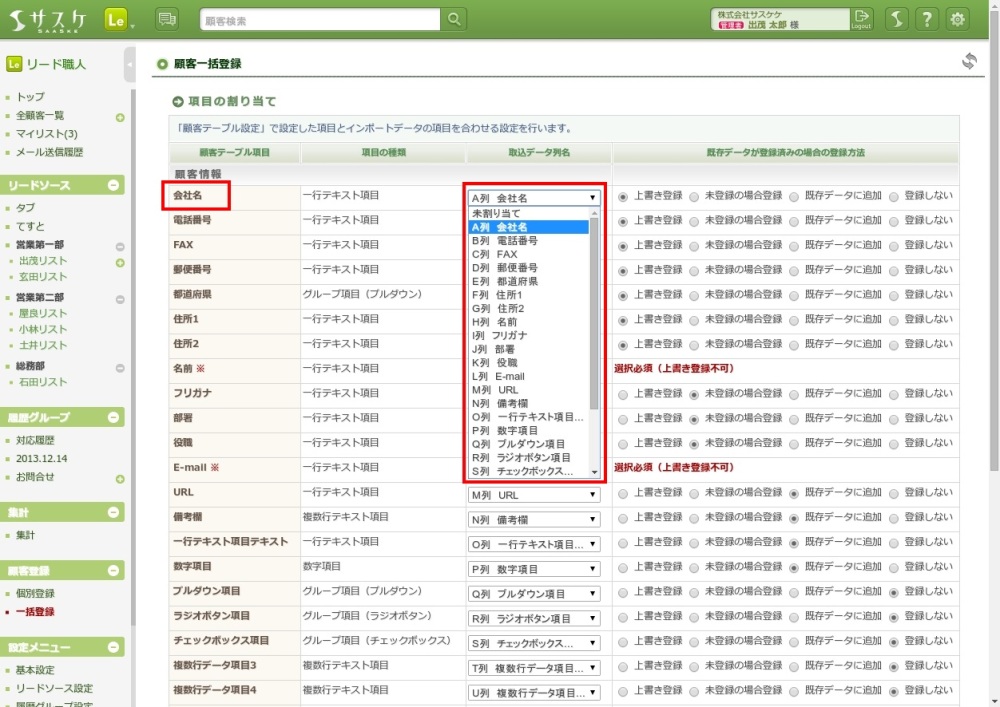1000x707 pixels.
Task: Open the help question mark icon
Action: tap(927, 19)
